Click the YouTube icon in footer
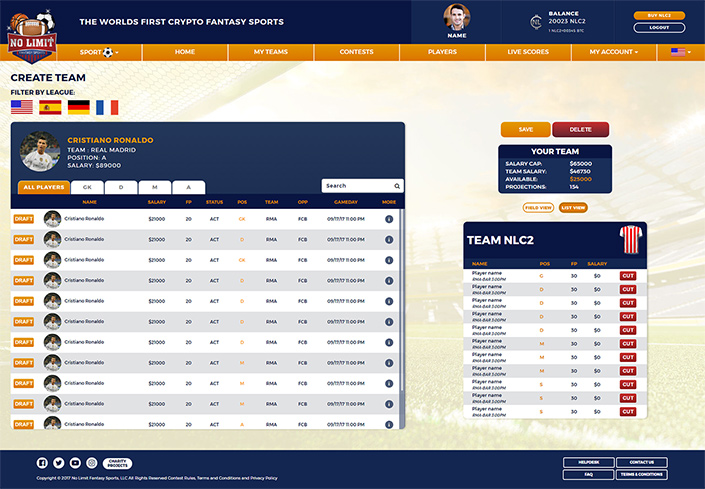705x489 pixels. pos(75,463)
